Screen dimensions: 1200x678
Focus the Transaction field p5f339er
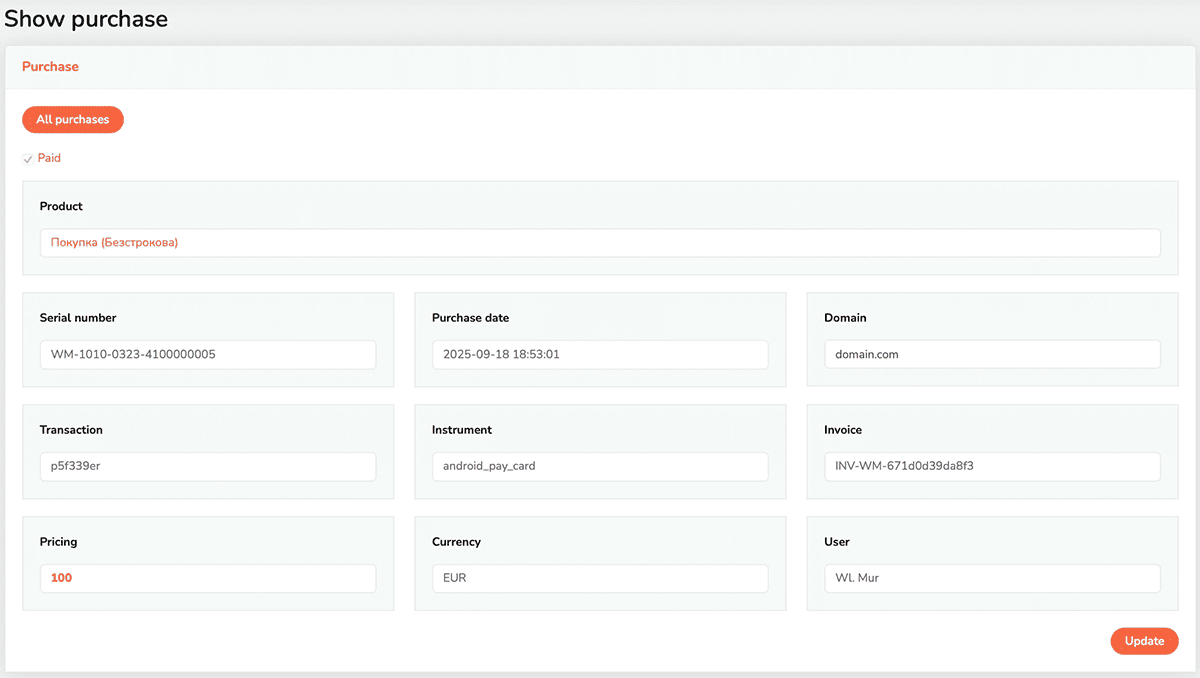tap(208, 466)
